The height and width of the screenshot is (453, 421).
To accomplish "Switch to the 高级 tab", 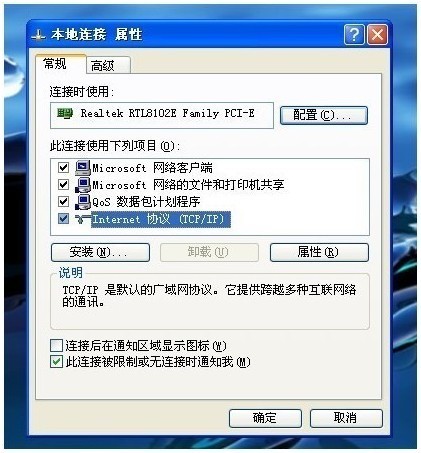I will (x=108, y=65).
